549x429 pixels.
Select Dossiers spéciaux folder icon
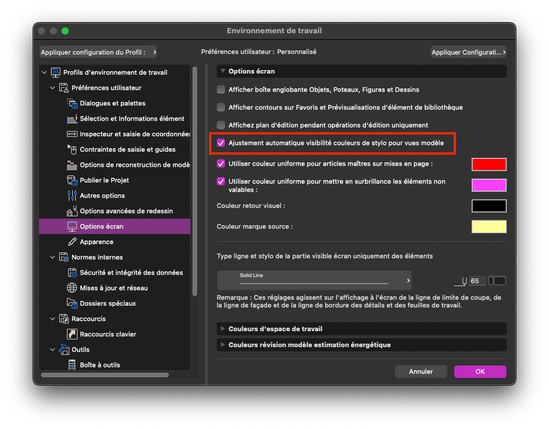(72, 303)
